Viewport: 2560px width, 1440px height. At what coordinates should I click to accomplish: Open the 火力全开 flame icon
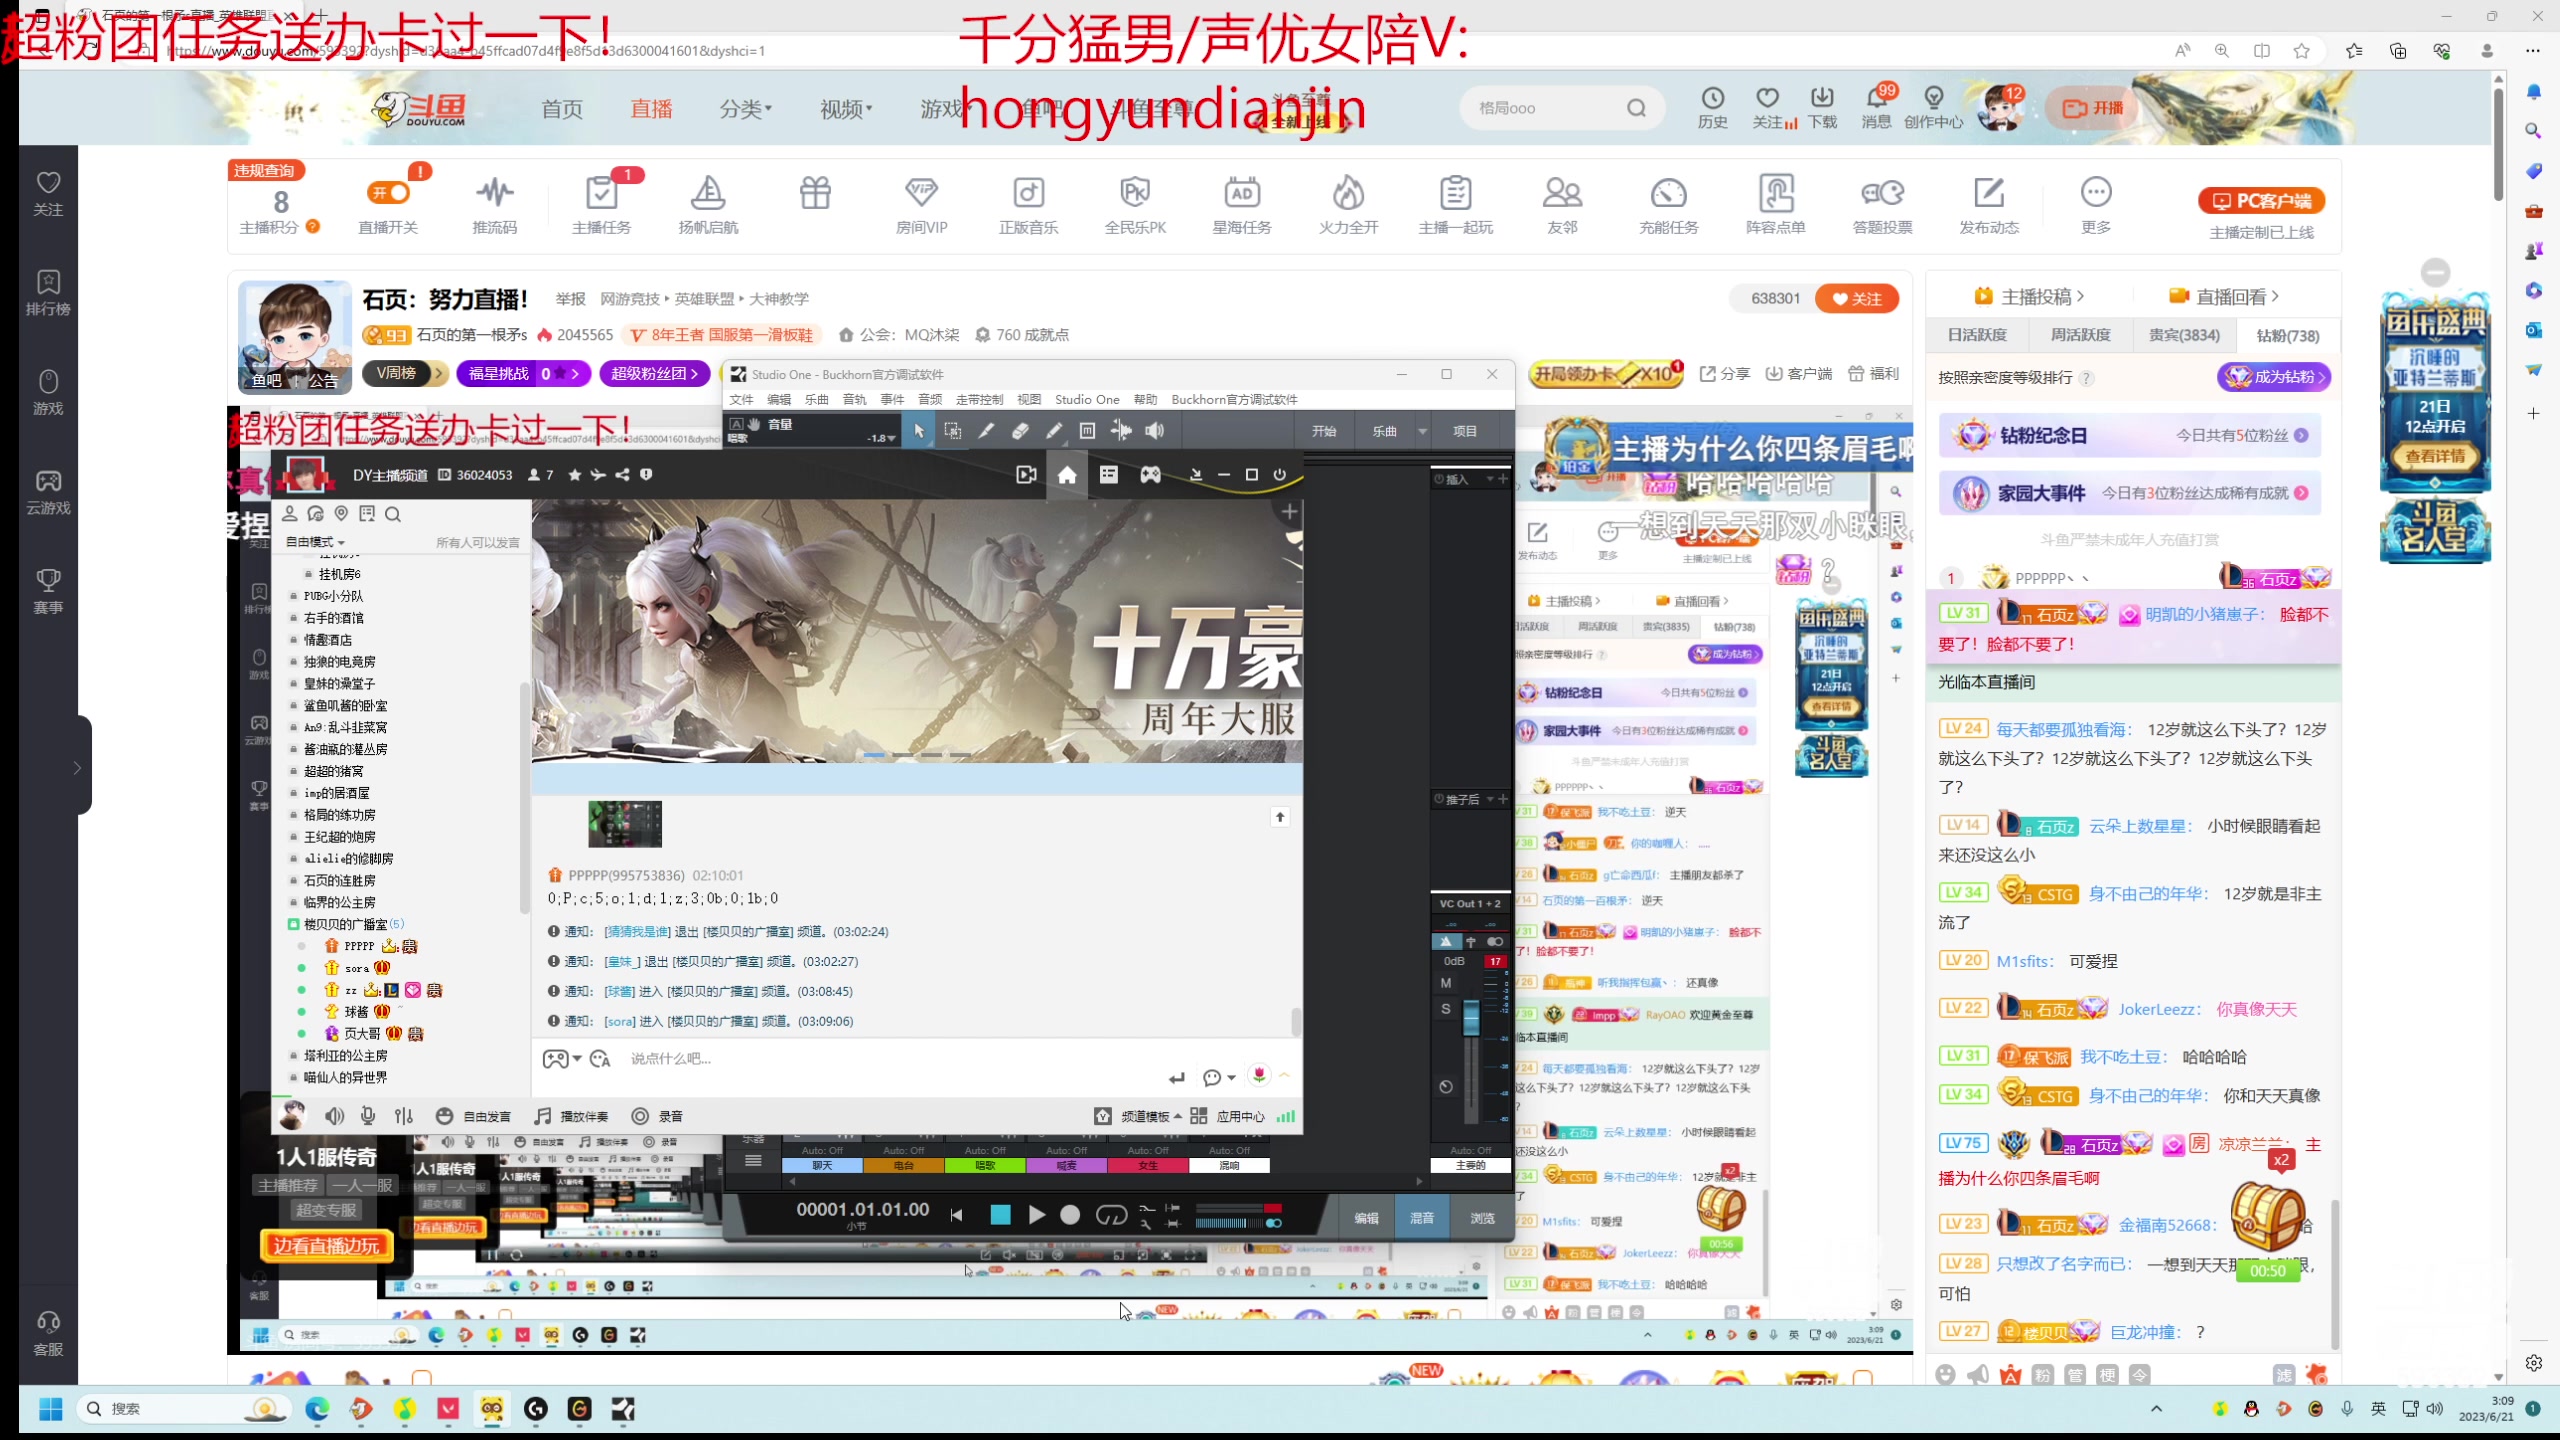click(x=1348, y=204)
